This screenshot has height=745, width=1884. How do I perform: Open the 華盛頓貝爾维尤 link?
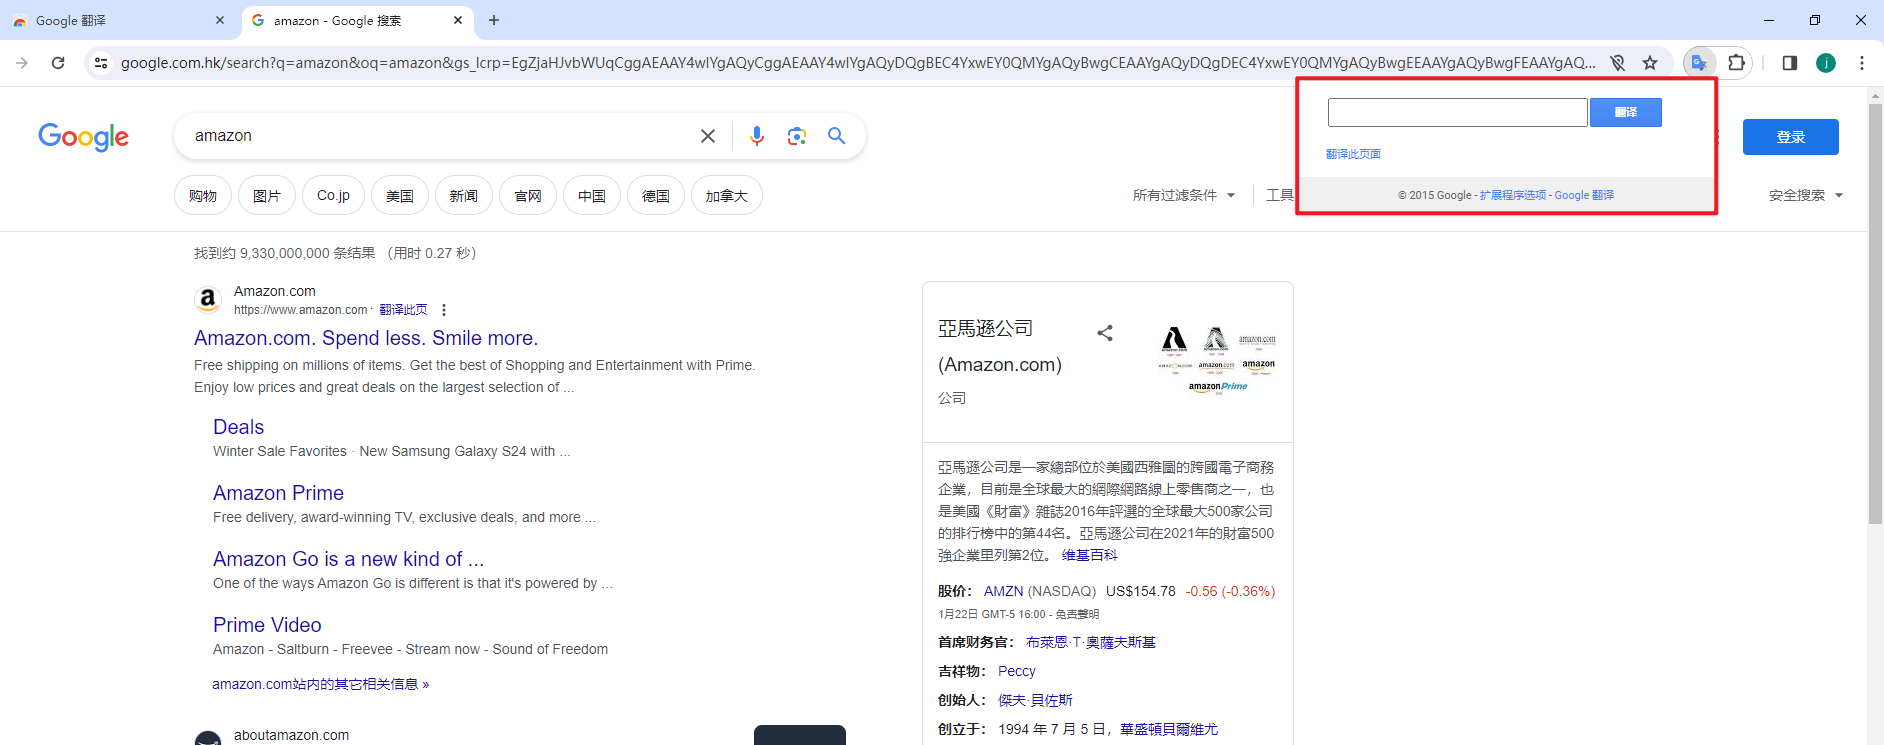[1168, 729]
